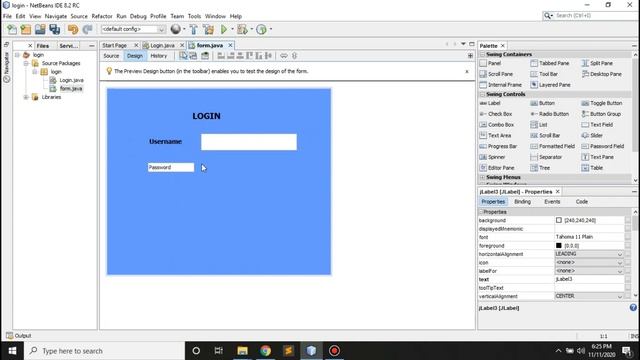Pick the Combo Box component in Palette
The height and width of the screenshot is (360, 640).
click(x=496, y=124)
